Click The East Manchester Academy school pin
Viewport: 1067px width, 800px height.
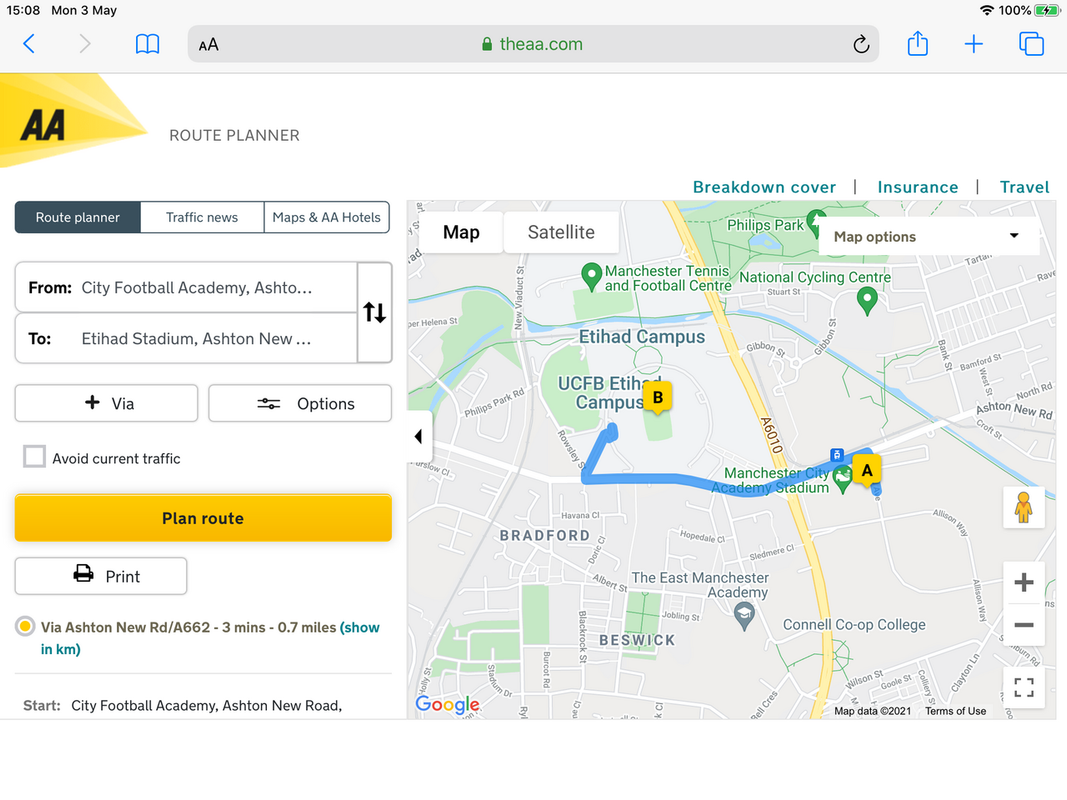744,616
